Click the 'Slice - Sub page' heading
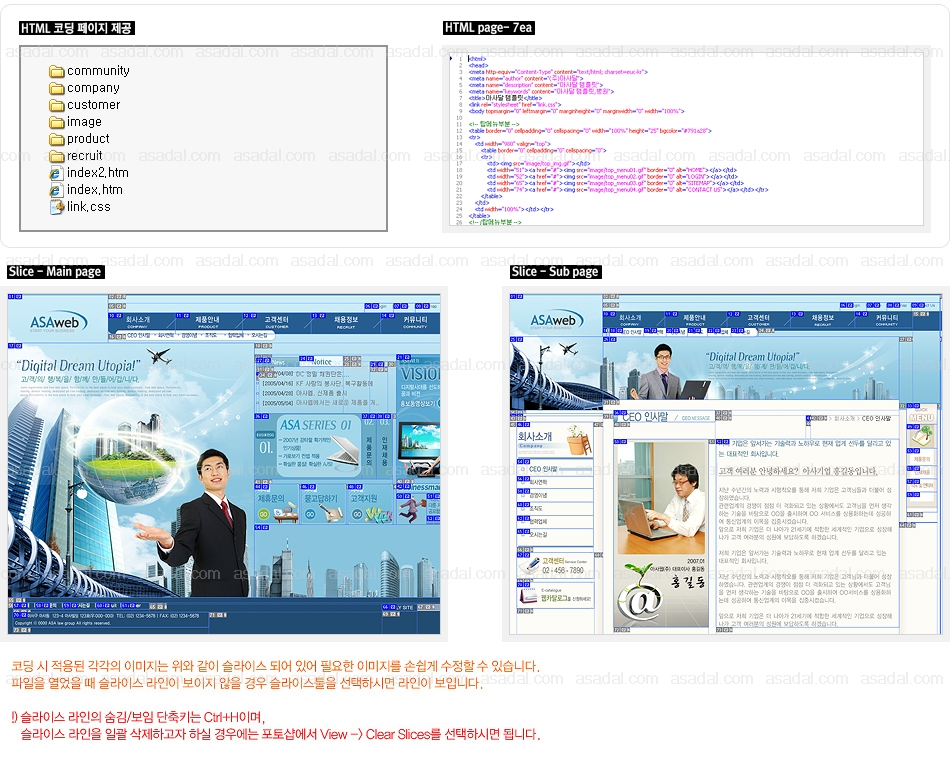 pos(556,272)
